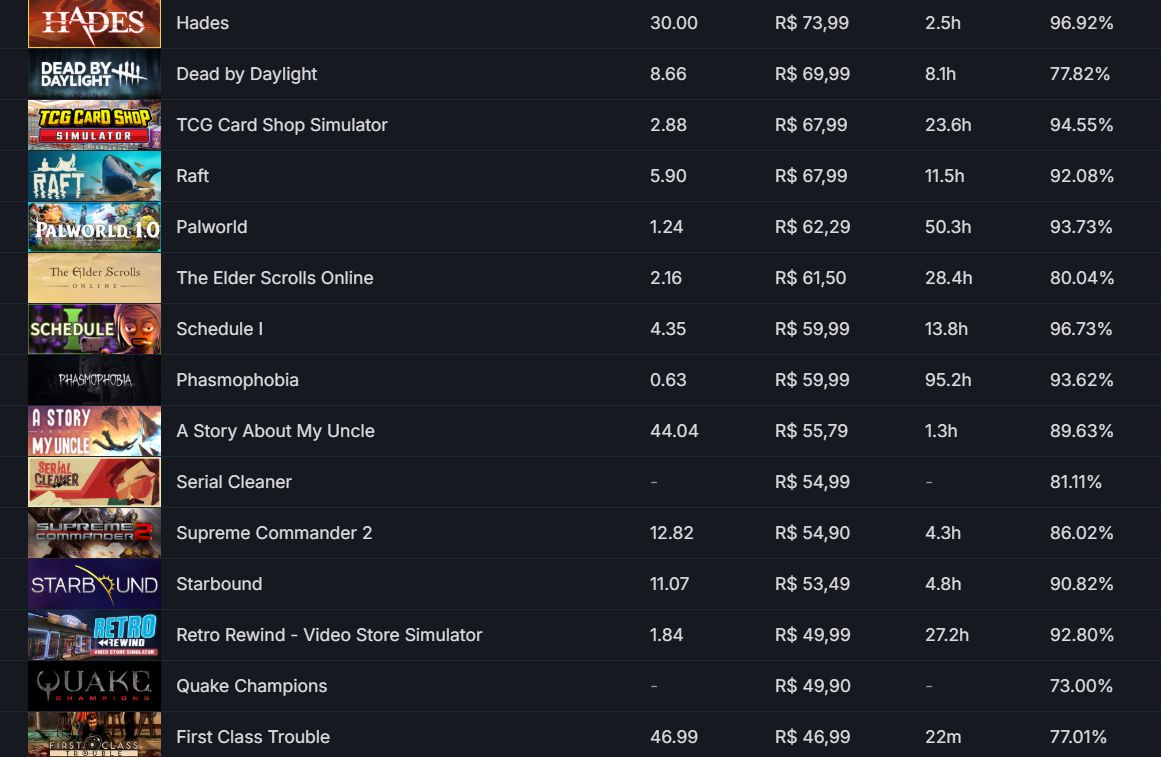This screenshot has height=757, width=1161.
Task: Click the Supreme Commander 2 title
Action: (x=274, y=533)
